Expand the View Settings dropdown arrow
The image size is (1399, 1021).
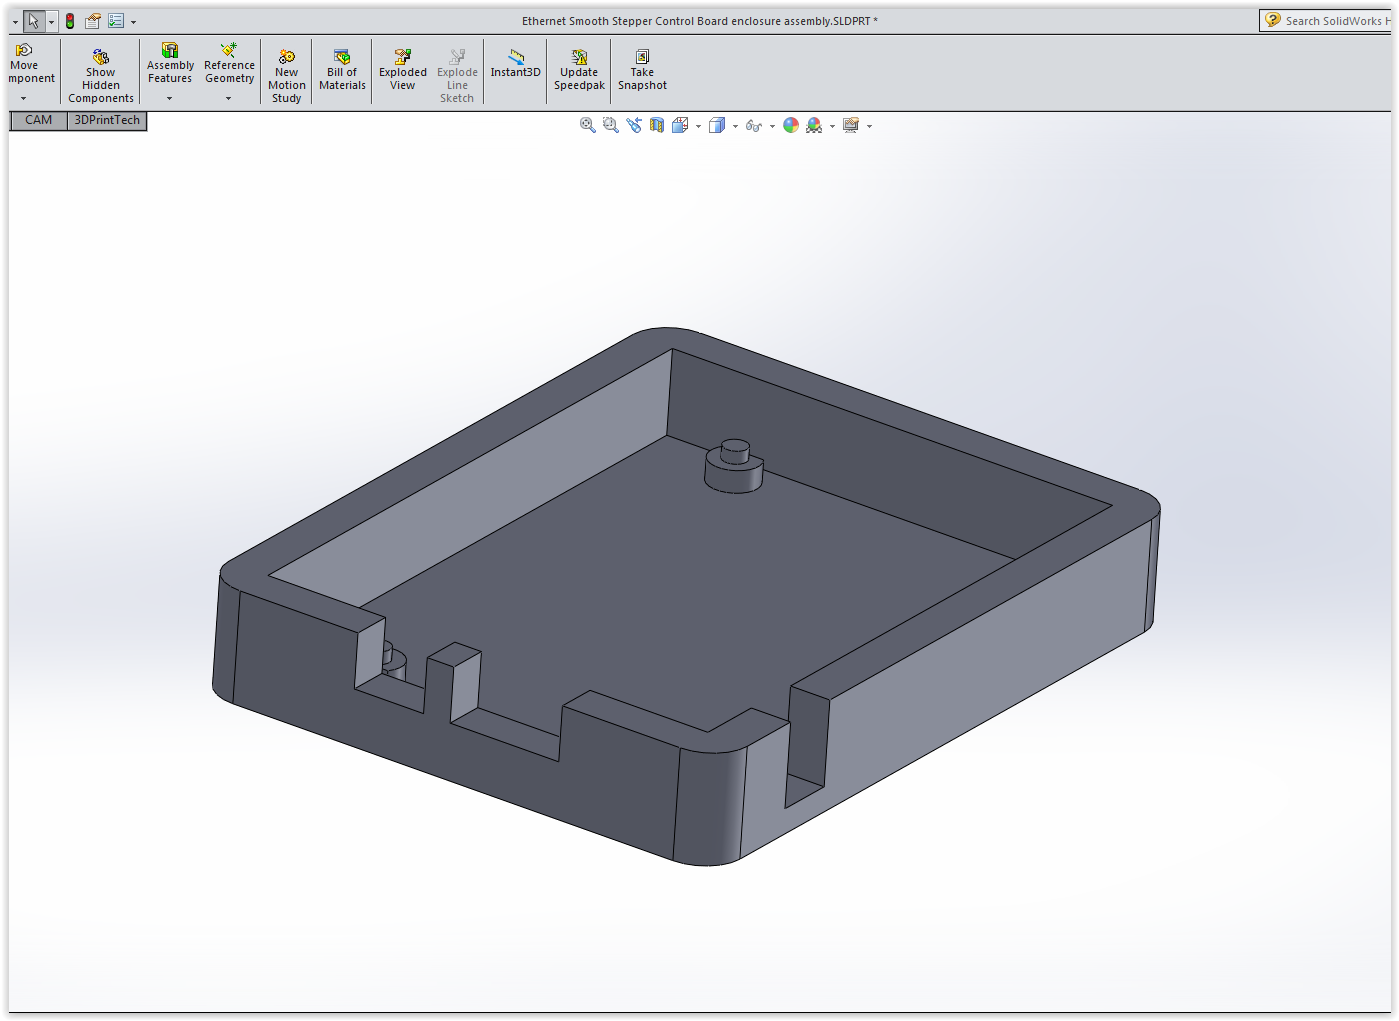coord(869,126)
